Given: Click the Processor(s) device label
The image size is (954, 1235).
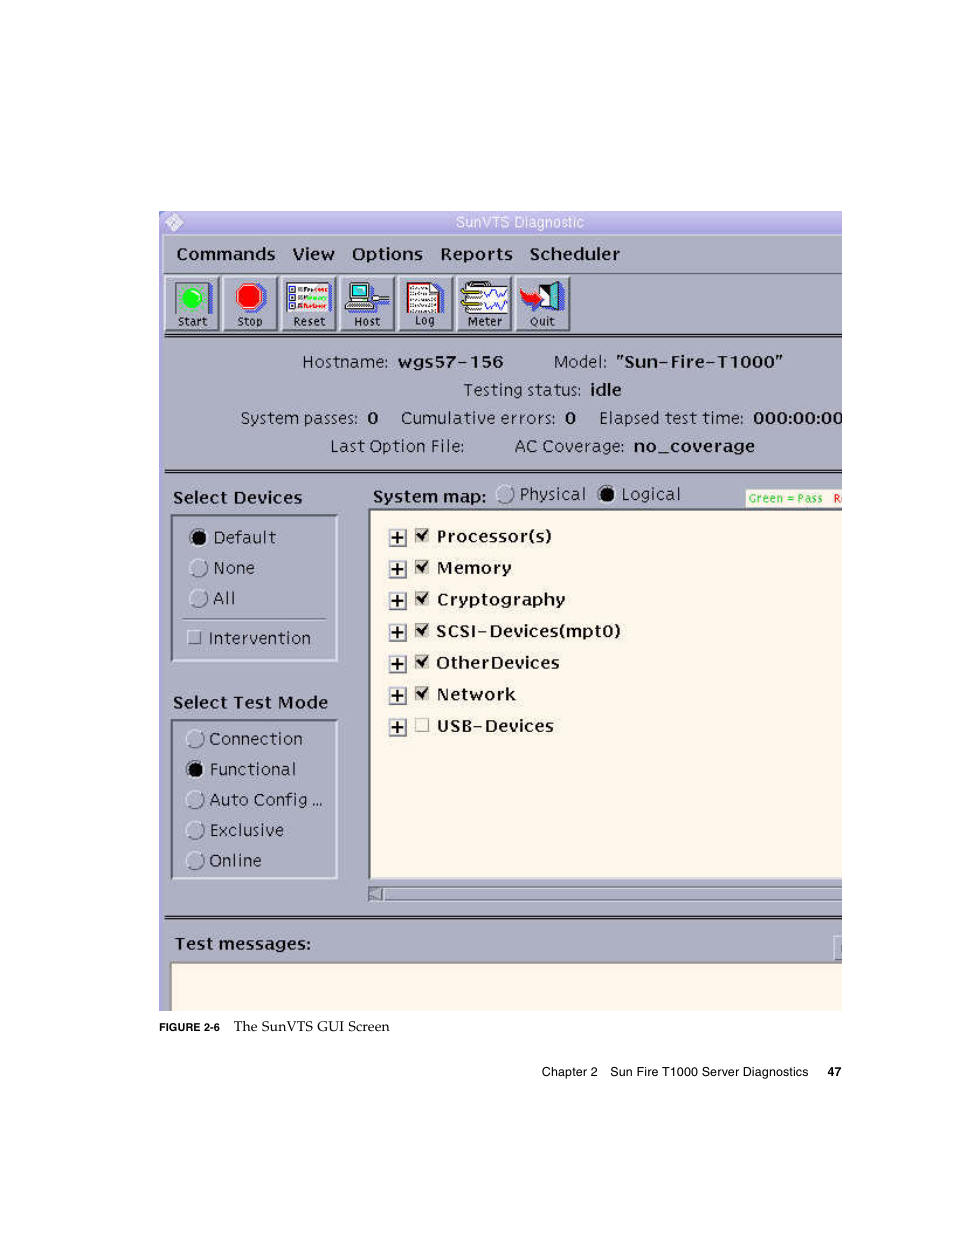Looking at the screenshot, I should coord(494,537).
